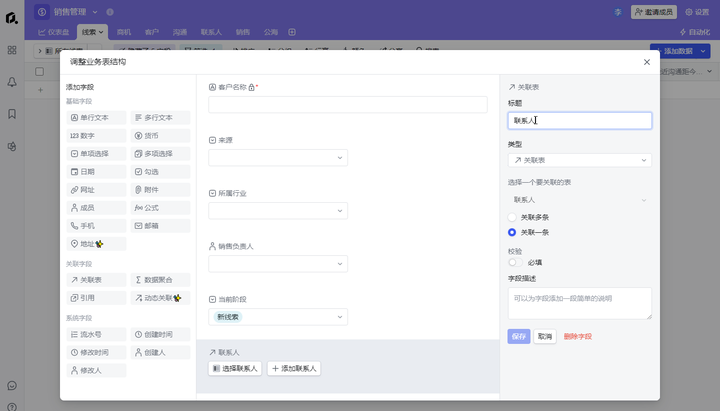This screenshot has width=720, height=411.
Task: Expand the 销售管理 workspace chevron
Action: point(95,12)
